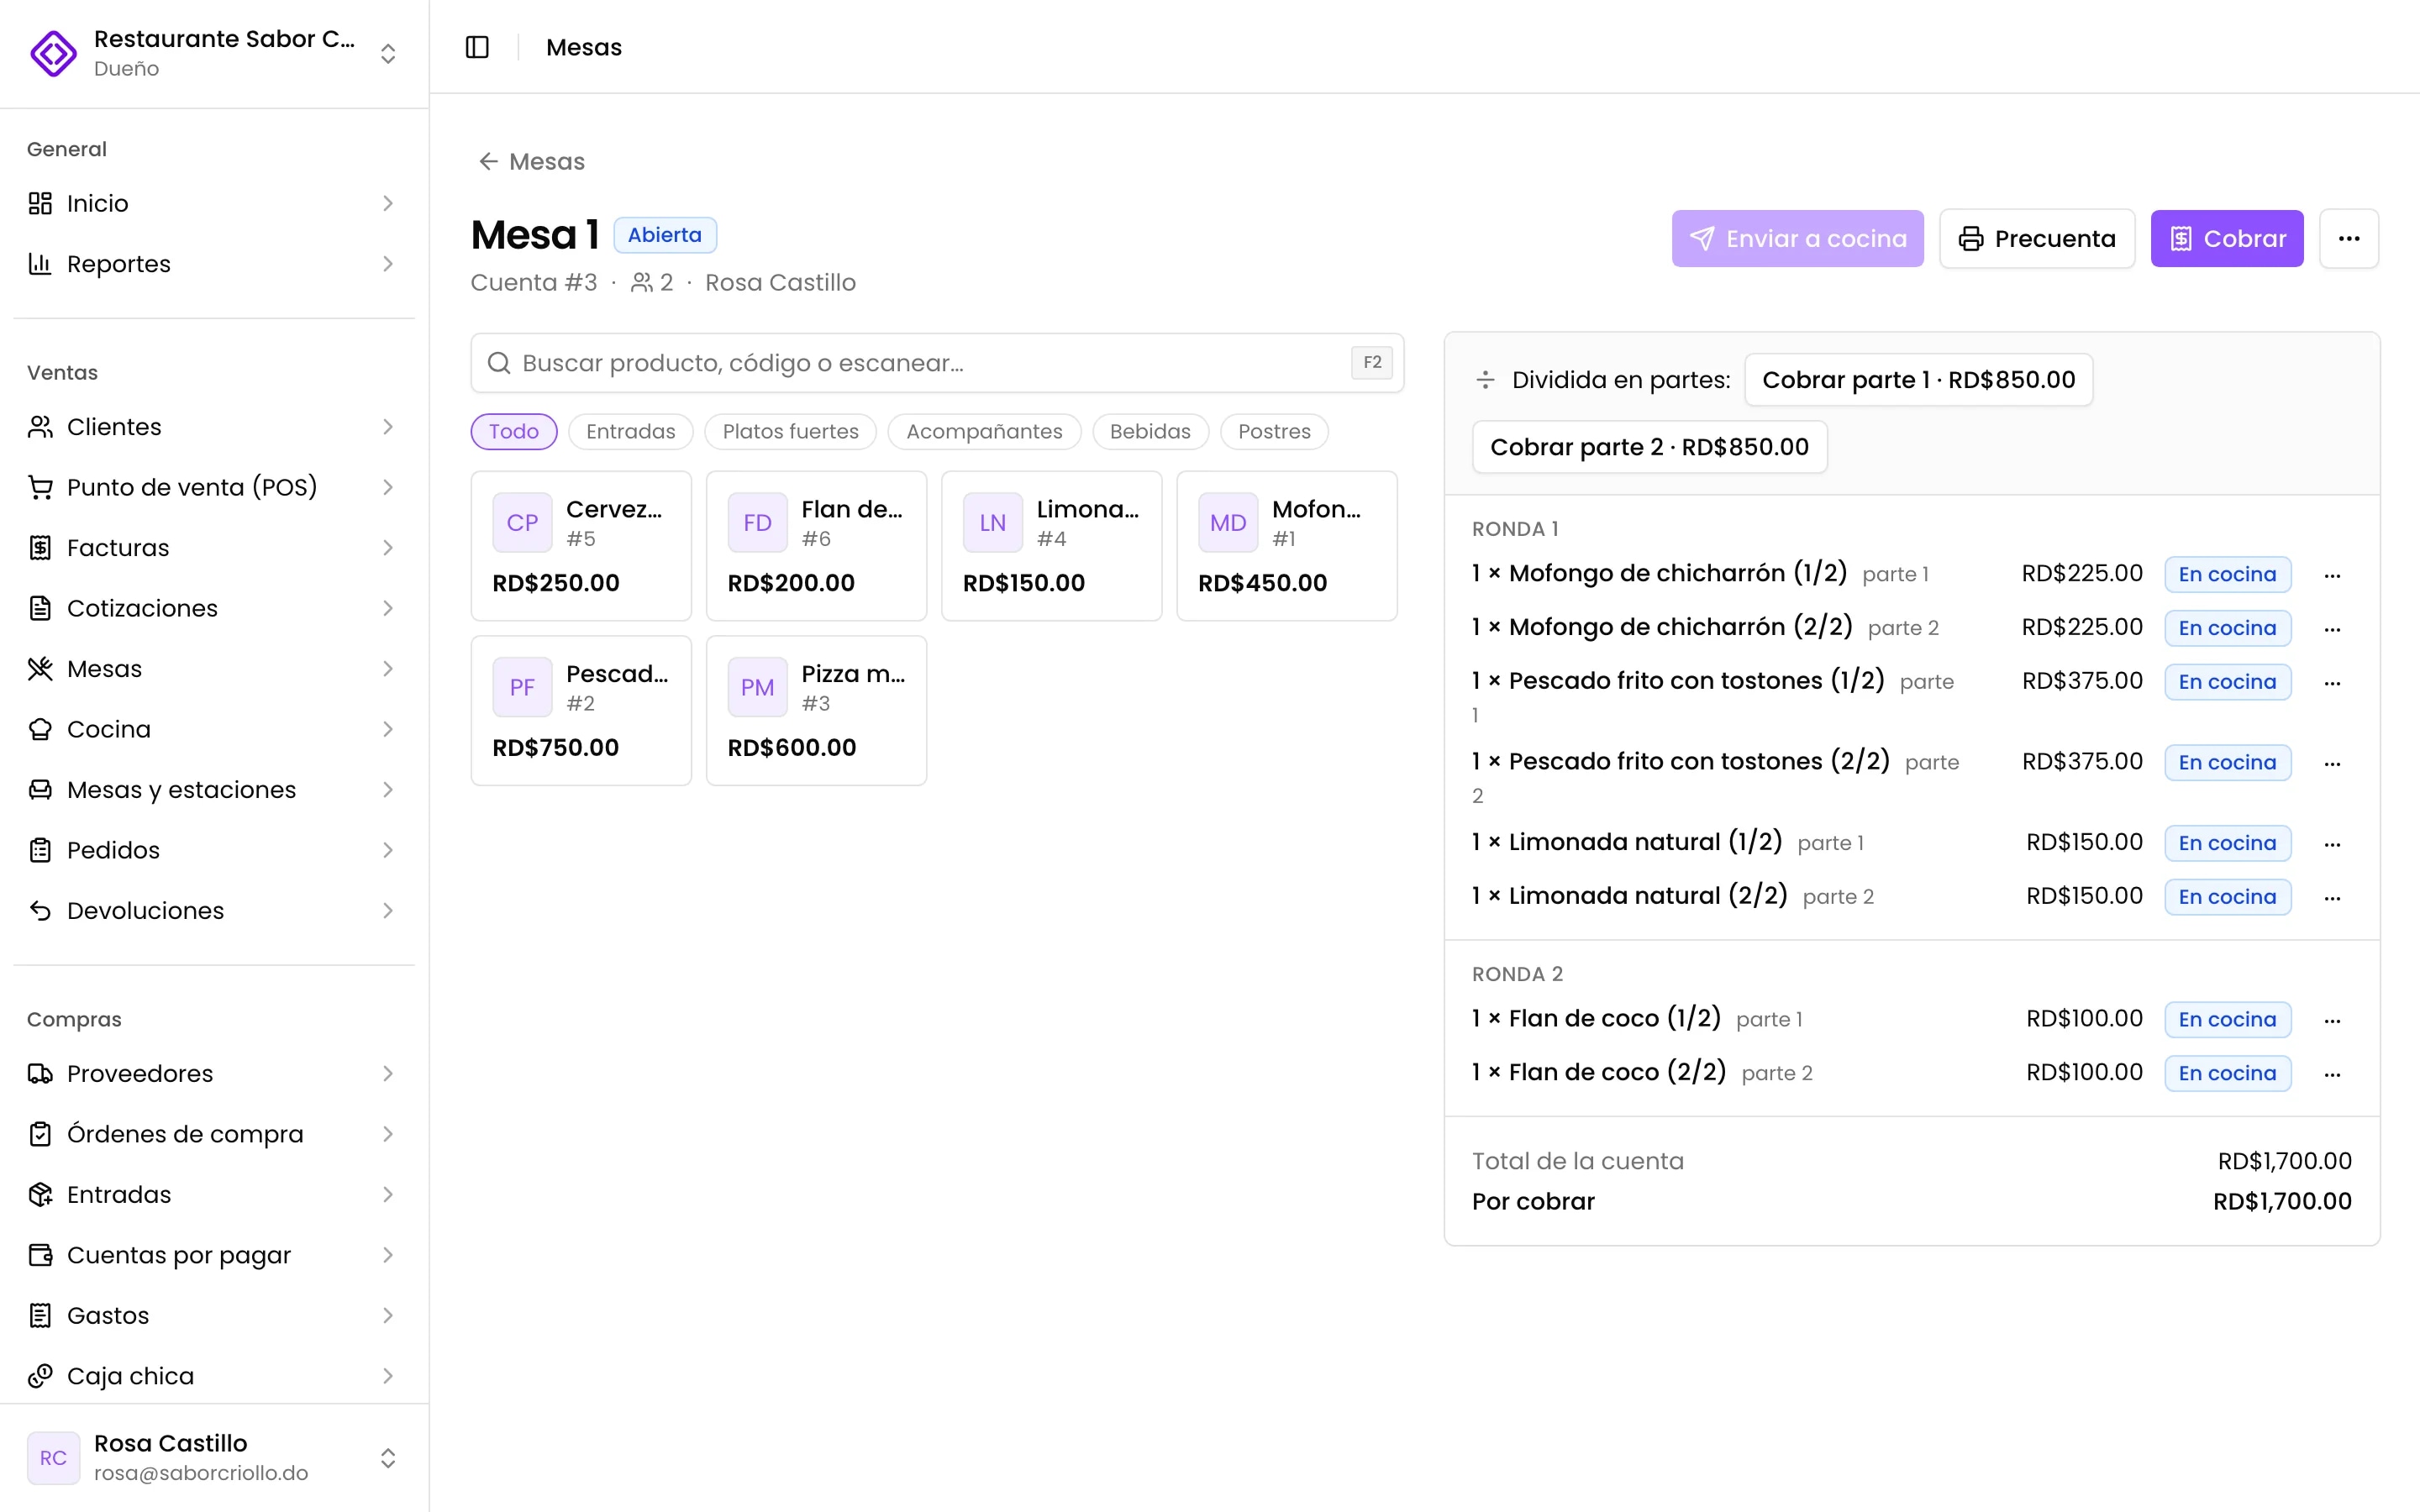The width and height of the screenshot is (2420, 1512).
Task: Click the Caja chica coins icon
Action: tap(40, 1376)
